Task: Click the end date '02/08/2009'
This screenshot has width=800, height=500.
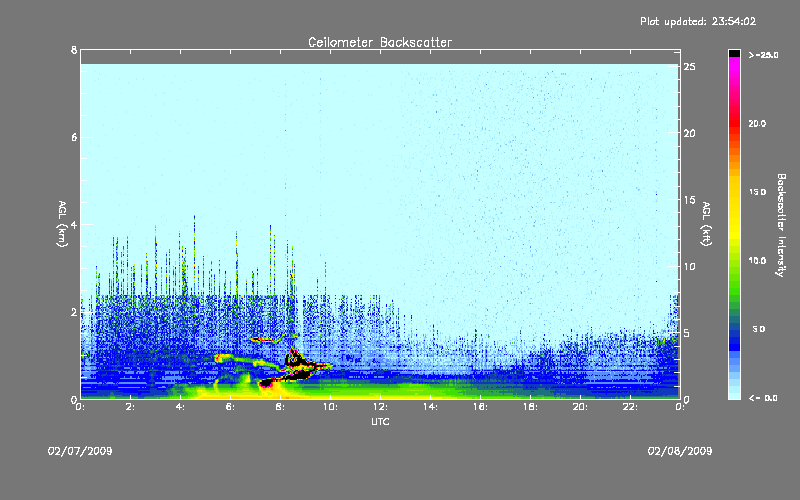Action: point(680,451)
